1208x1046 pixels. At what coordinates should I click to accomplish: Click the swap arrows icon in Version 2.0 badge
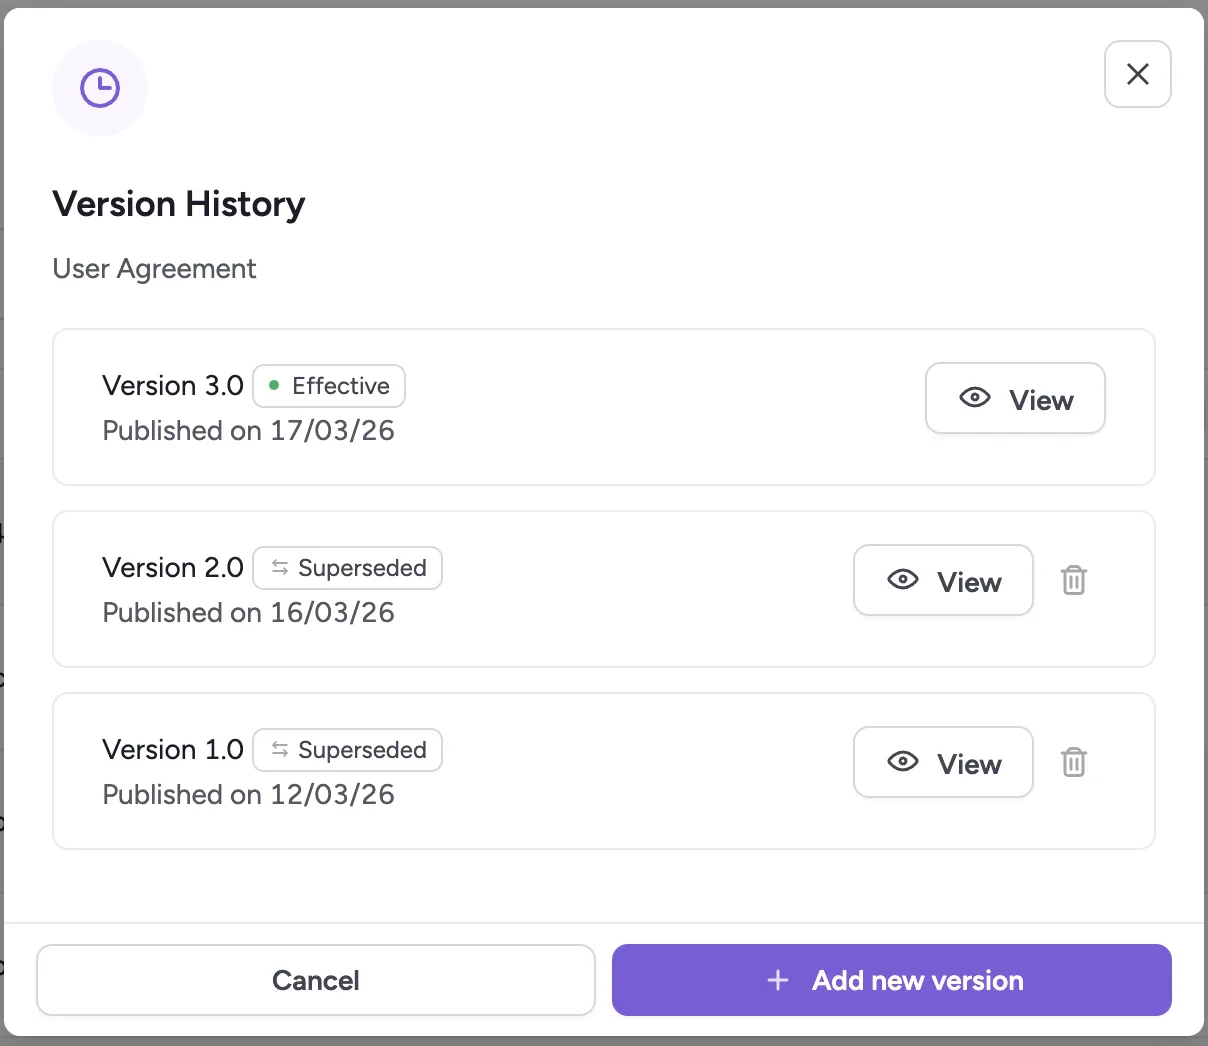[x=278, y=567]
